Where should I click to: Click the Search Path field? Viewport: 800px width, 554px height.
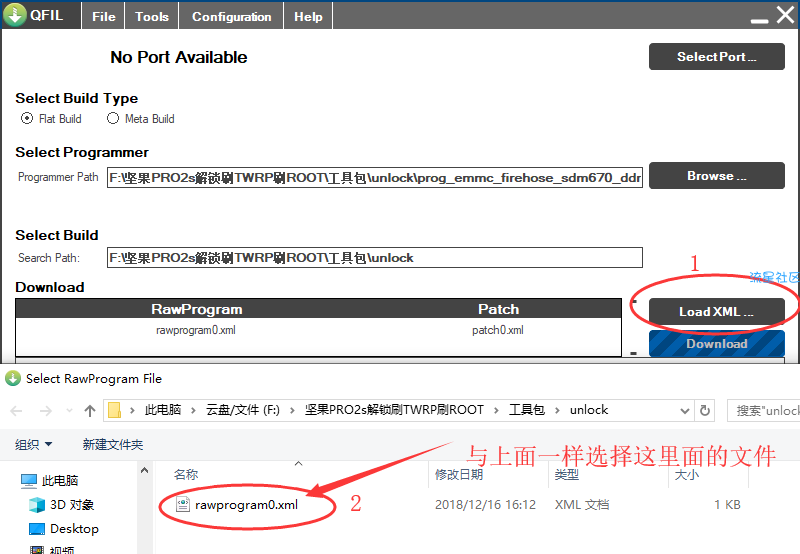[x=374, y=258]
